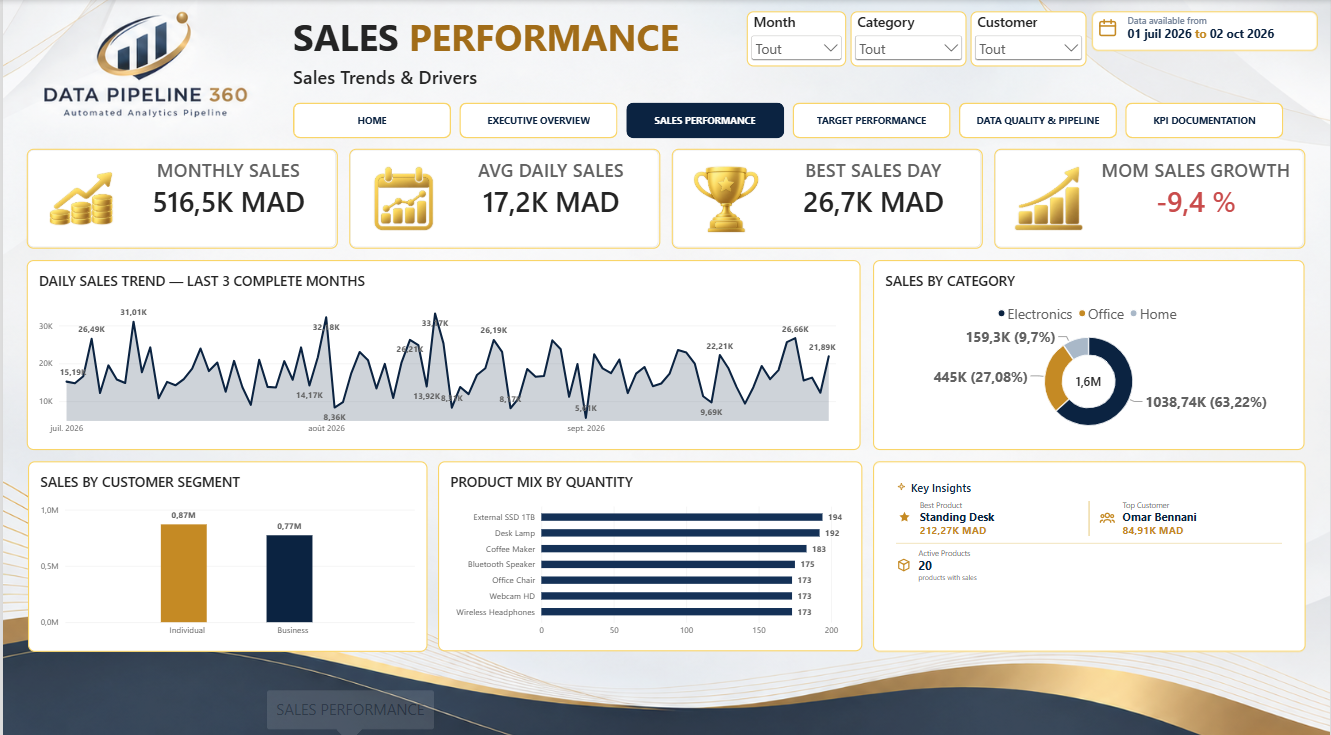The height and width of the screenshot is (735, 1331).
Task: Select the Business segment bar
Action: [x=289, y=578]
